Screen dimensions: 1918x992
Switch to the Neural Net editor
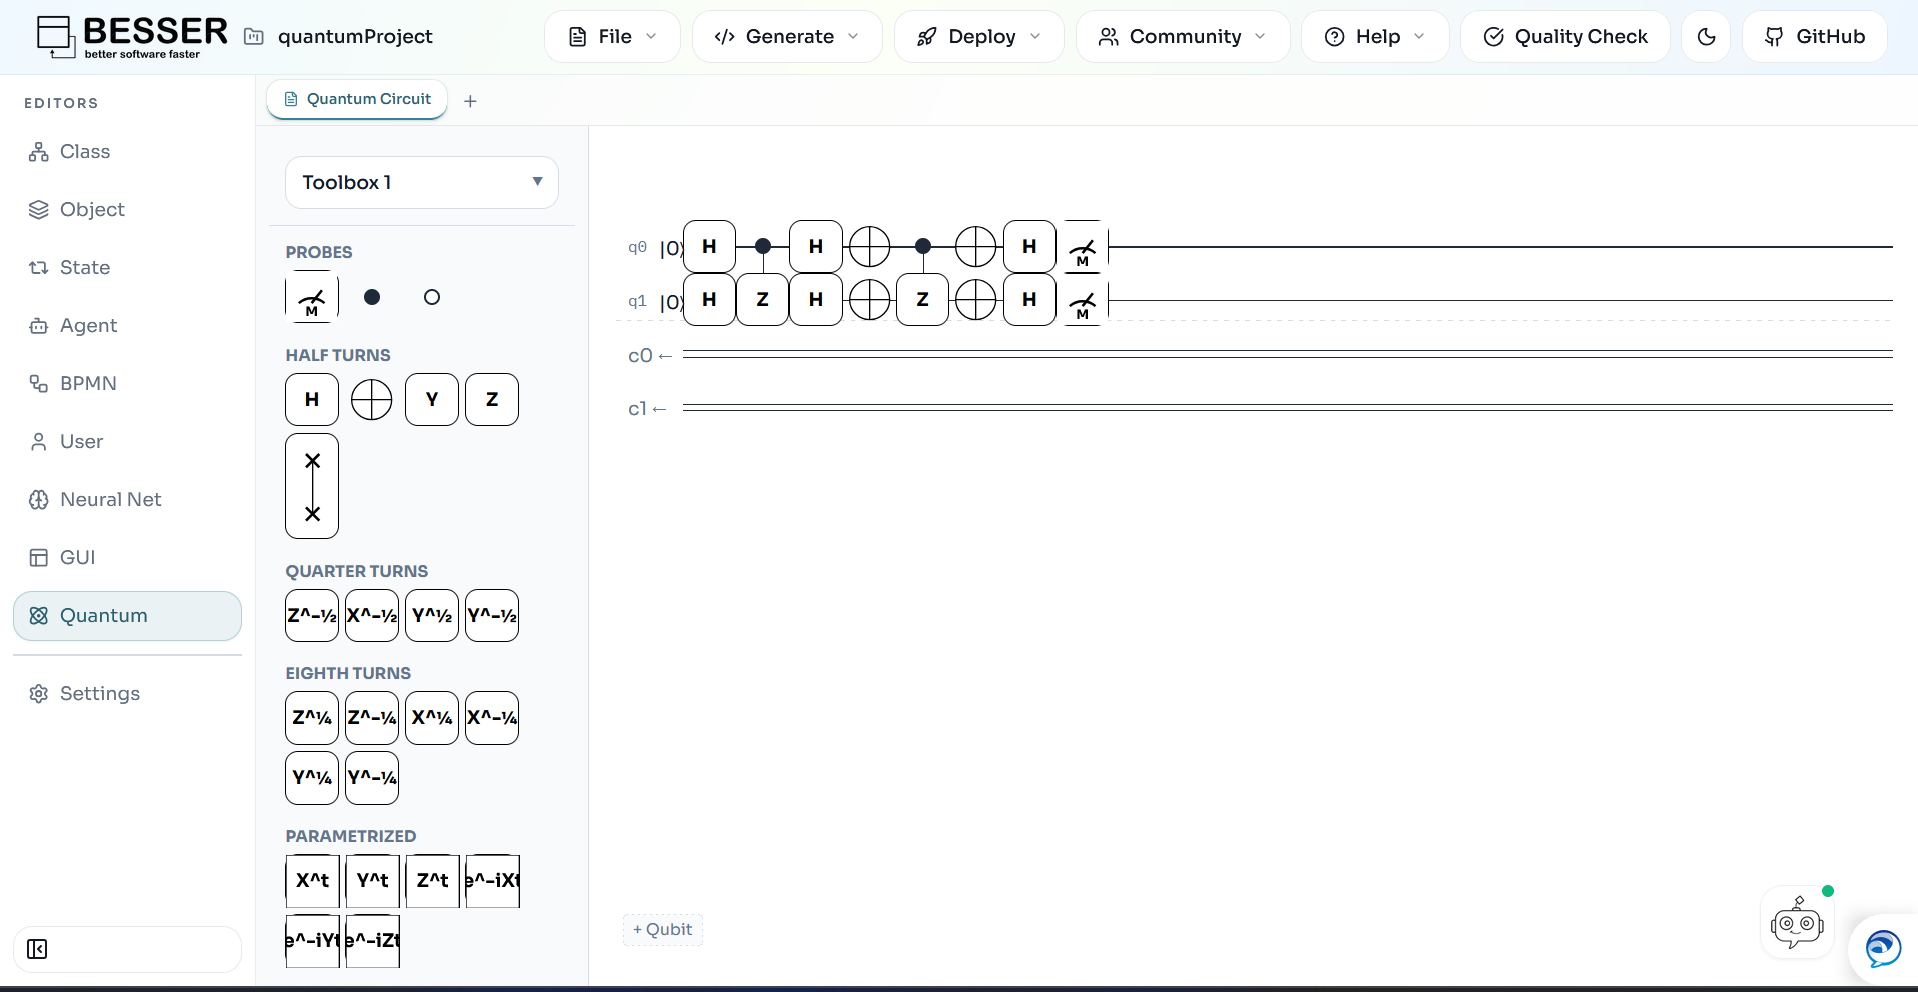coord(127,500)
